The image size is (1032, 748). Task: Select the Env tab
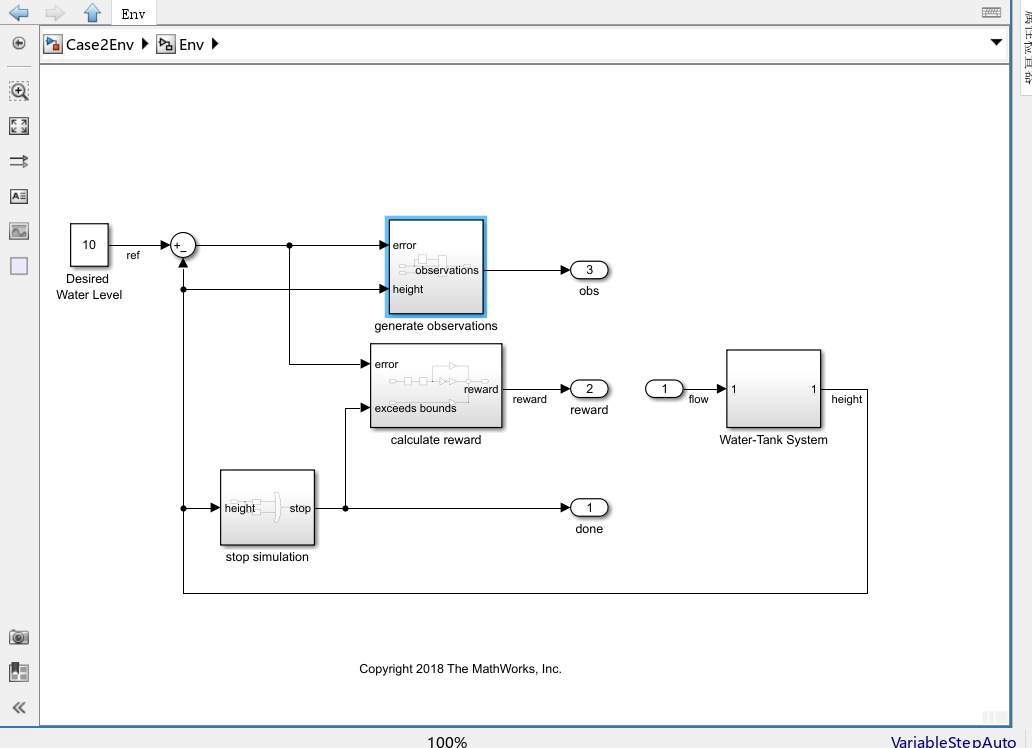pyautogui.click(x=134, y=13)
